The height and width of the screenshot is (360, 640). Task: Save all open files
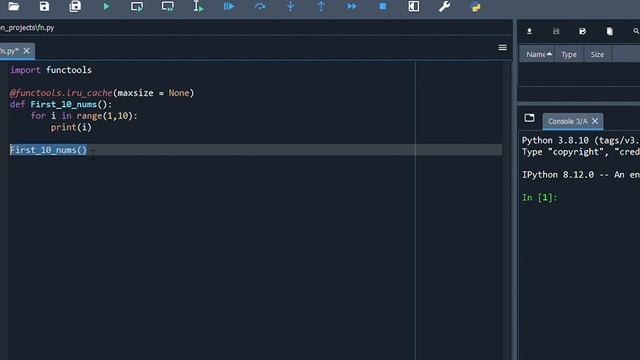(x=75, y=6)
